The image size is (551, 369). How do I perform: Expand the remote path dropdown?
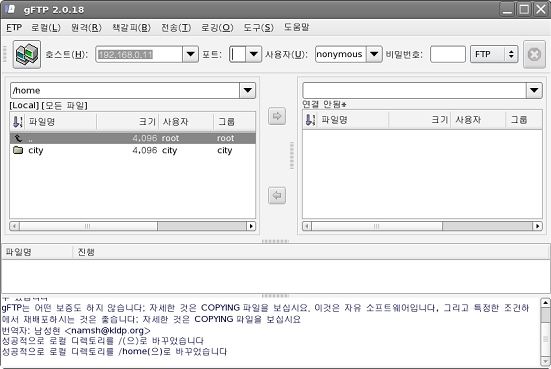pyautogui.click(x=534, y=91)
